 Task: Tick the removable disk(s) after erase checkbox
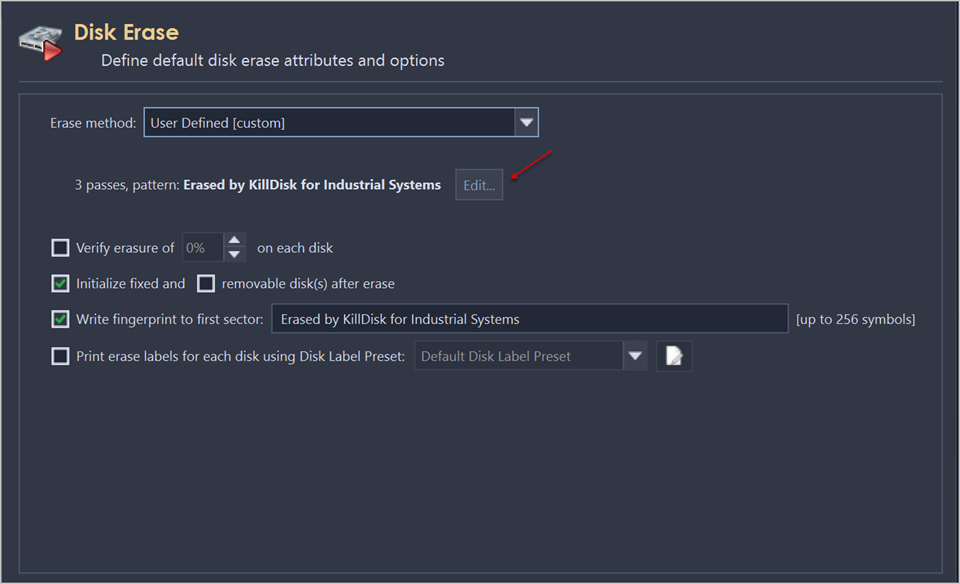(206, 284)
